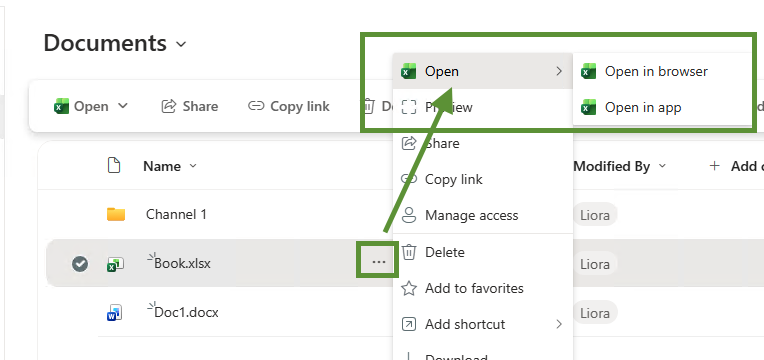
Task: Open the Channel 1 folder
Action: pos(176,214)
